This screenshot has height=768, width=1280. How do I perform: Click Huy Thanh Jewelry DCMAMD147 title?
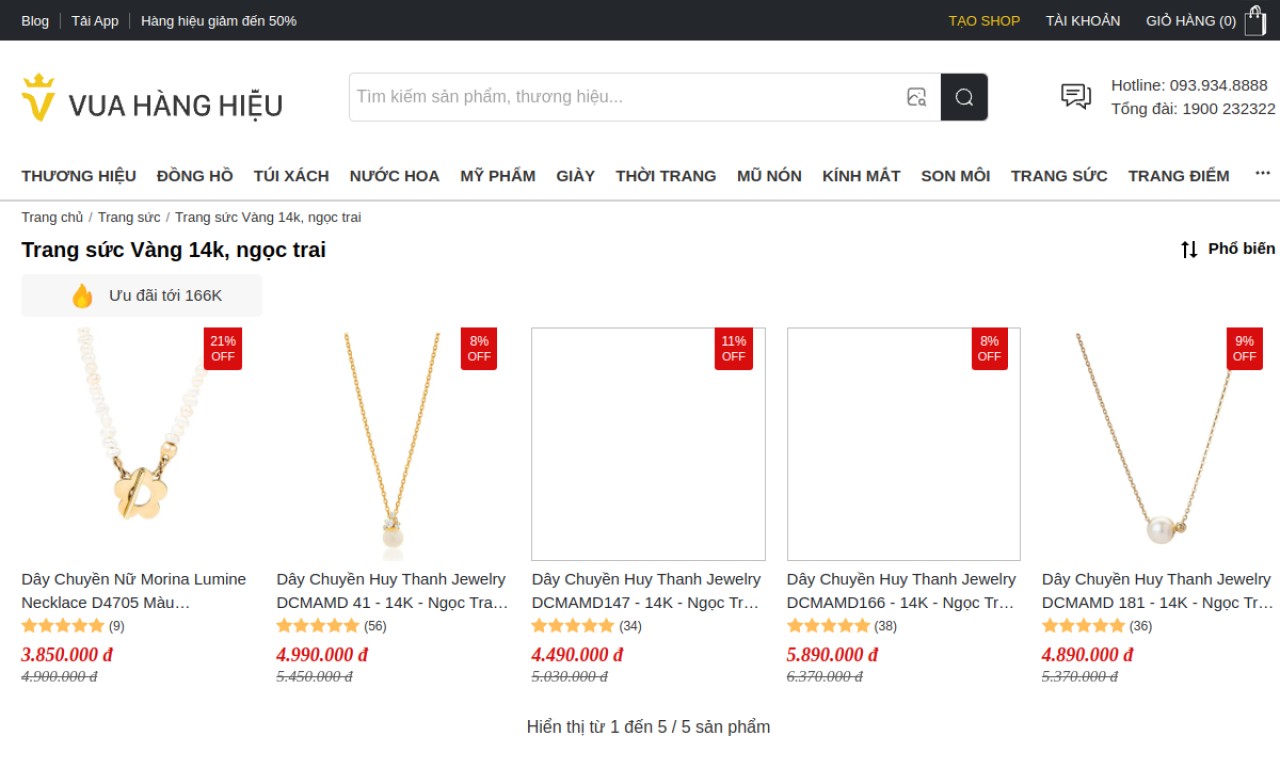coord(647,590)
